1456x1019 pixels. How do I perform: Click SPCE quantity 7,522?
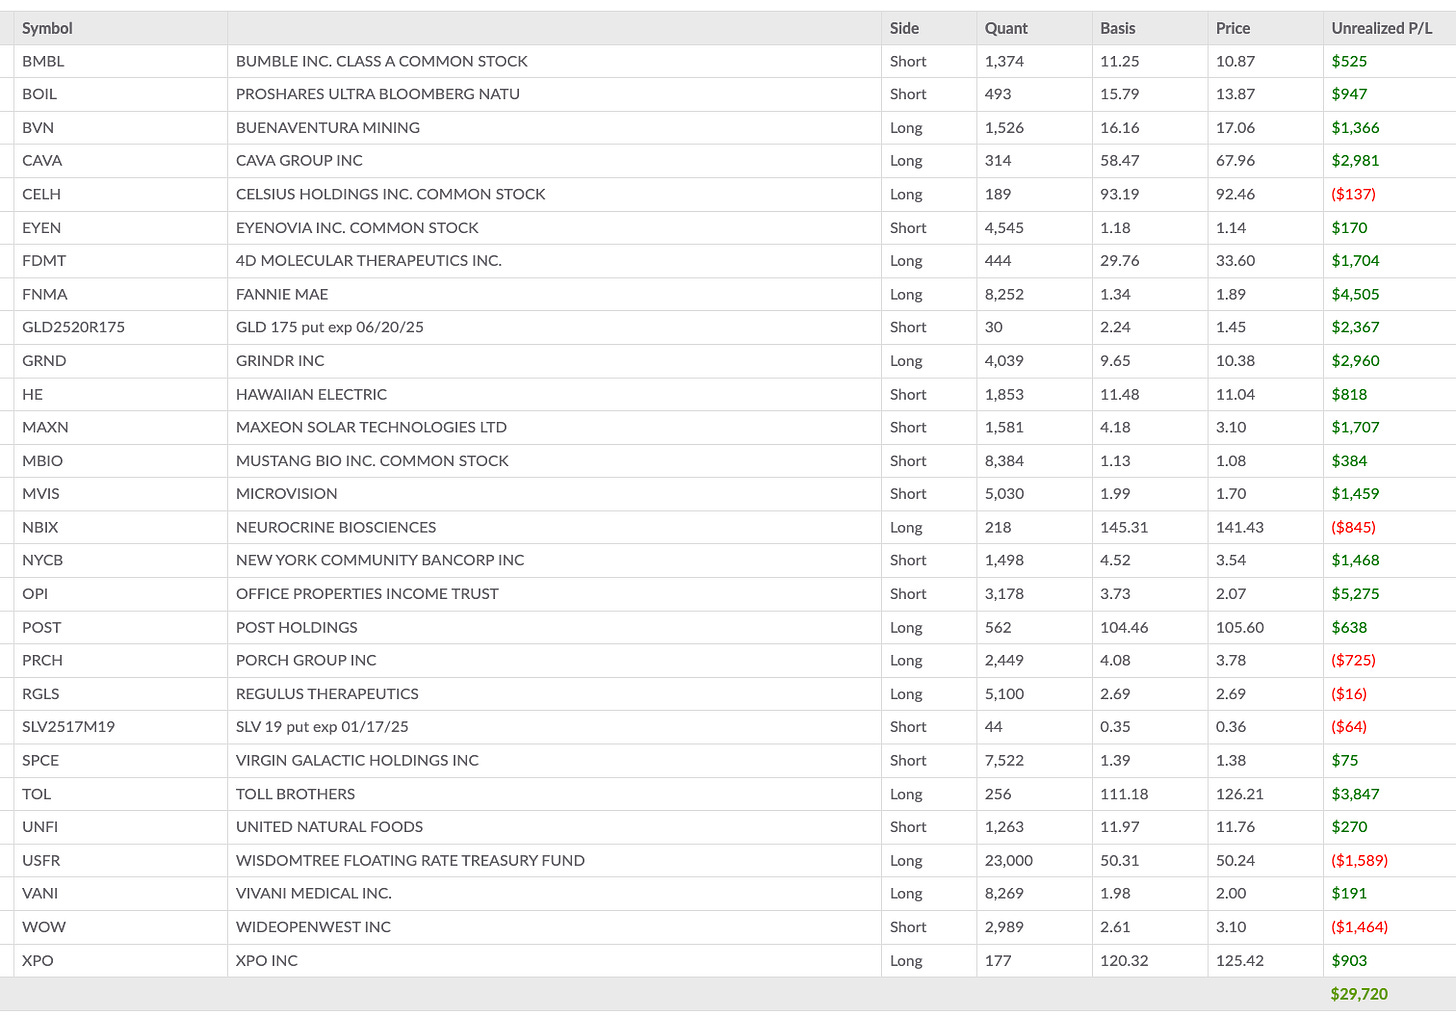1004,760
